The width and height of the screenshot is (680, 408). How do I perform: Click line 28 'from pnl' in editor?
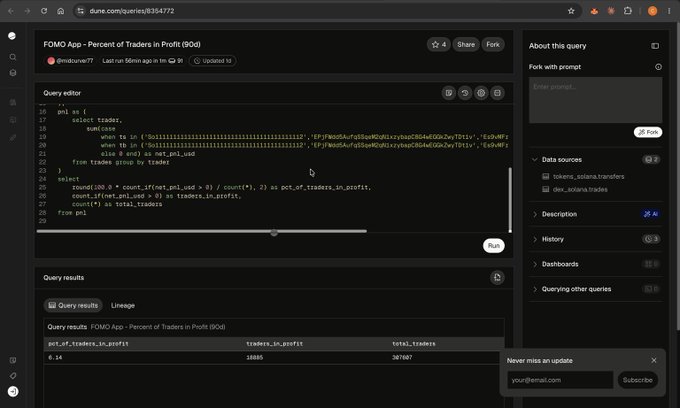[x=72, y=213]
